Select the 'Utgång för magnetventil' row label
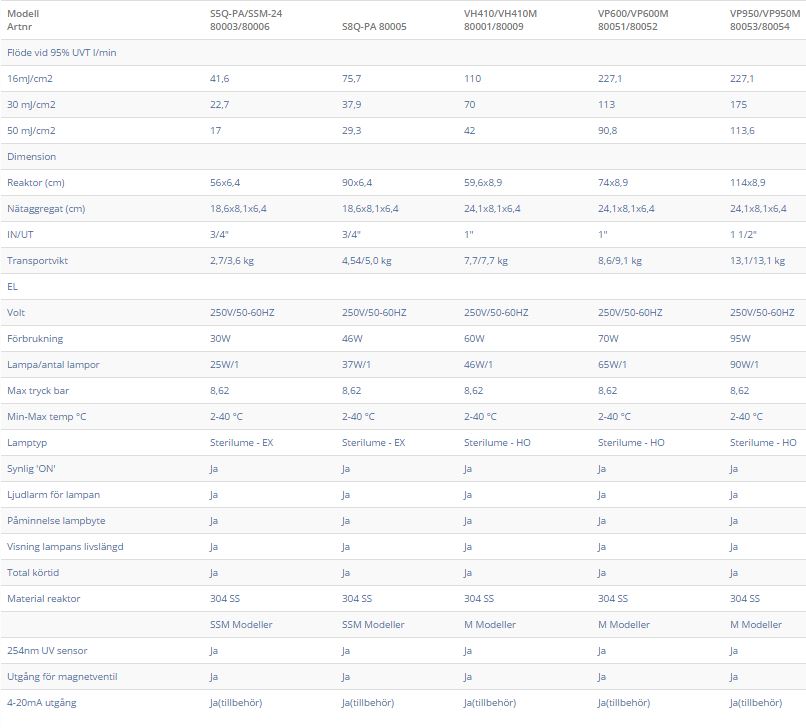The image size is (806, 728). pos(62,676)
